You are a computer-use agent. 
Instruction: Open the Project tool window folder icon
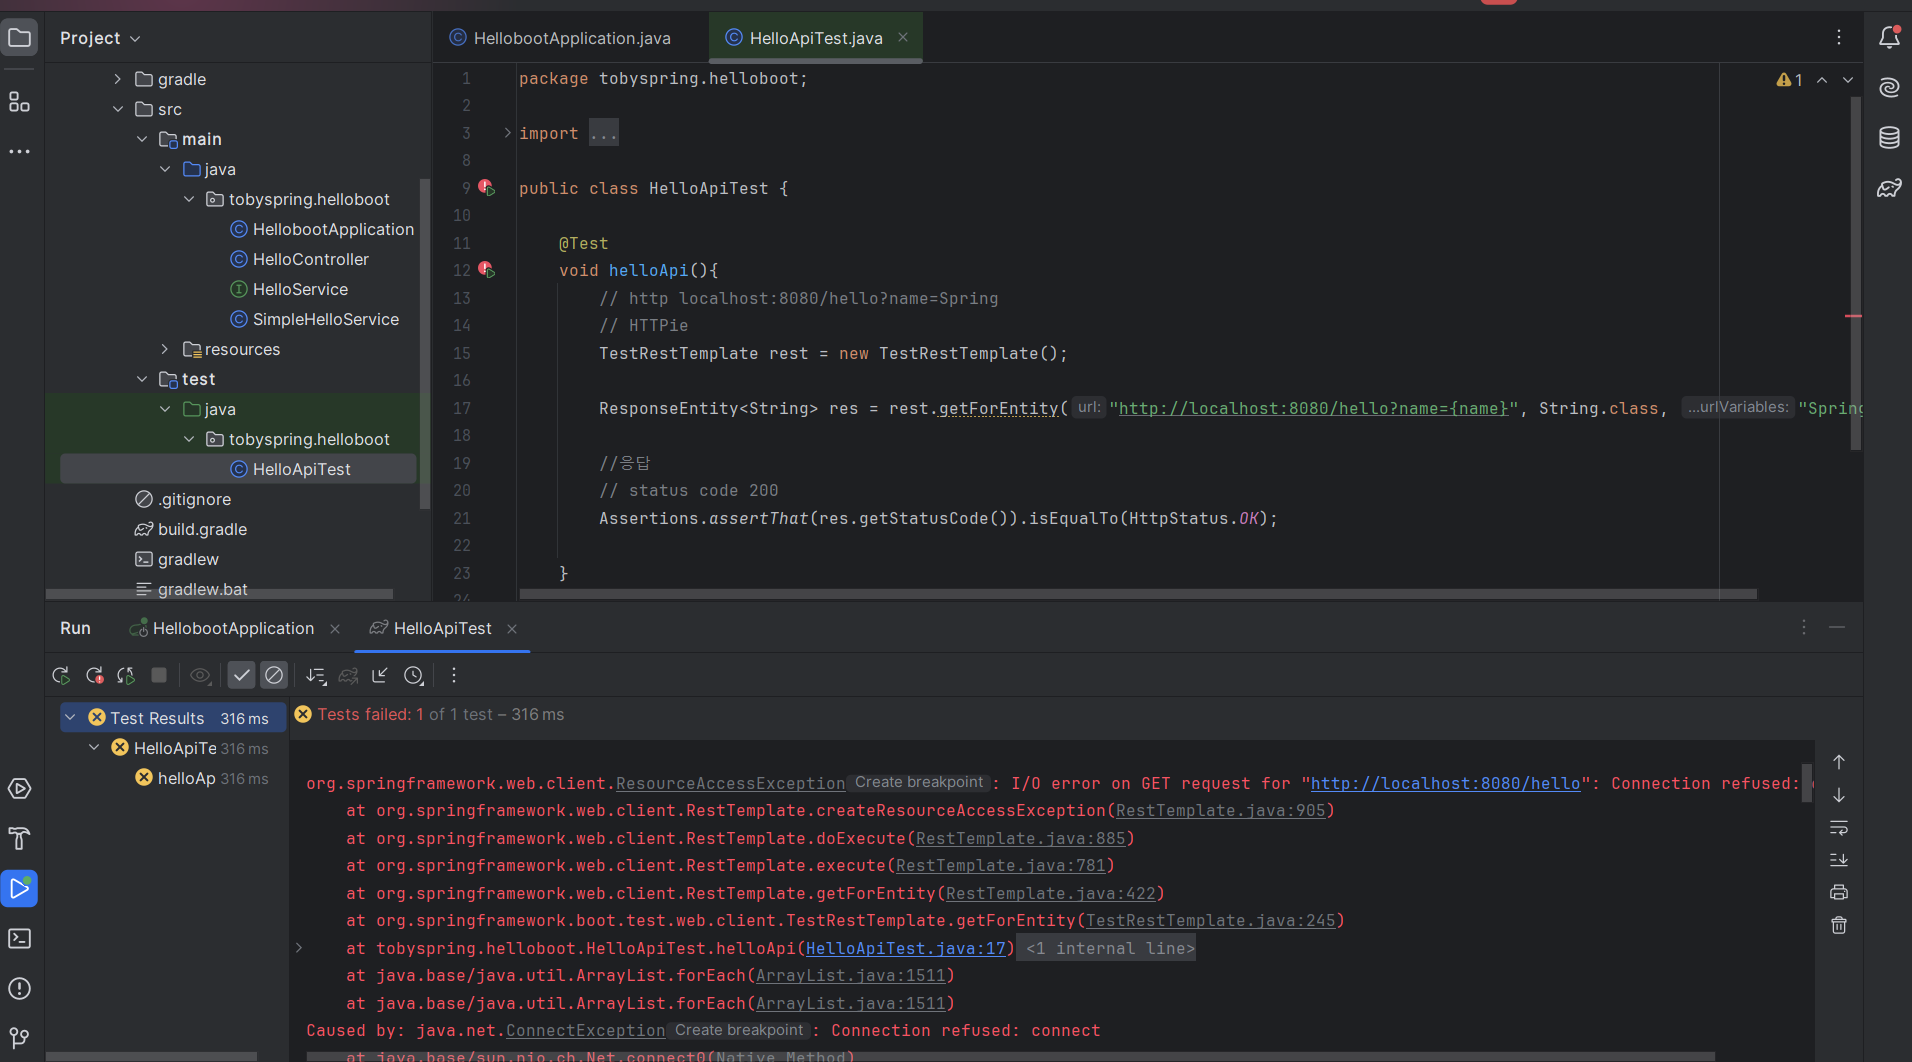20,38
